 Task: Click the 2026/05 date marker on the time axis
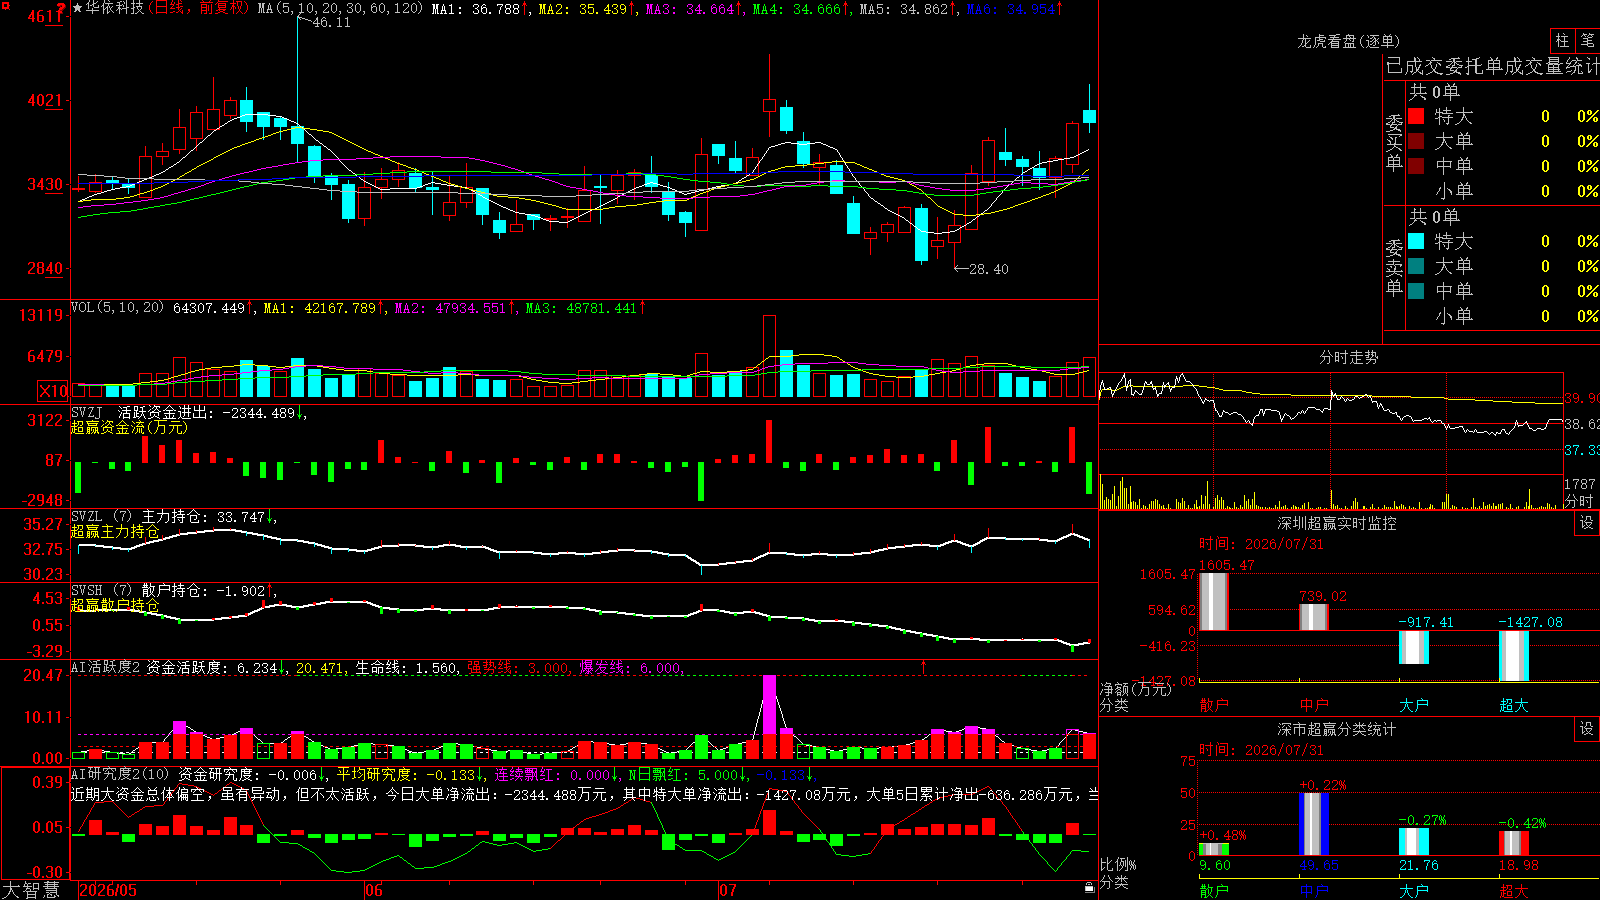click(x=108, y=890)
